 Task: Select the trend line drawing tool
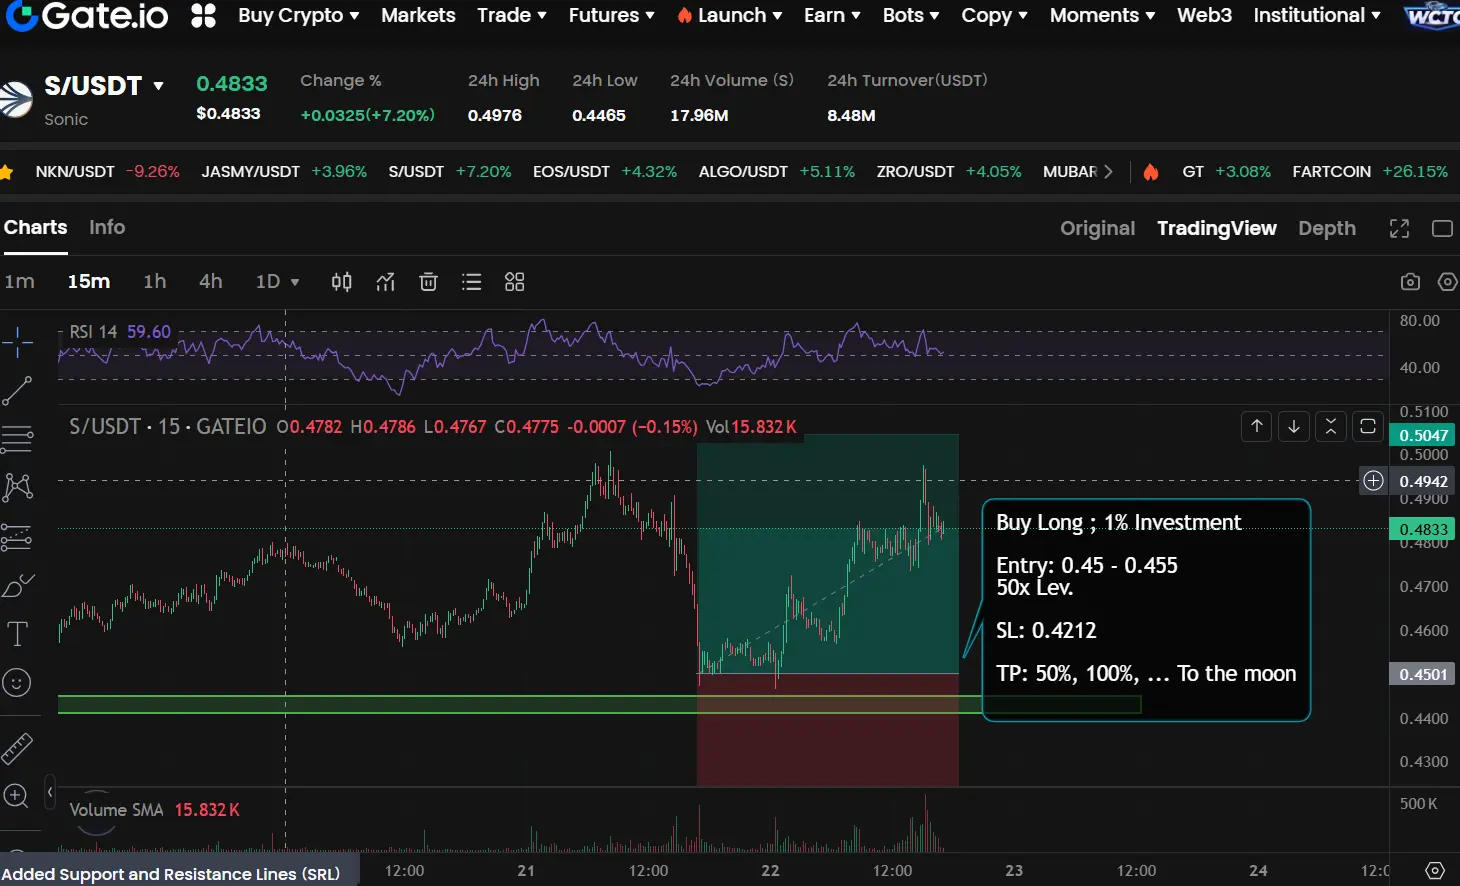(17, 390)
